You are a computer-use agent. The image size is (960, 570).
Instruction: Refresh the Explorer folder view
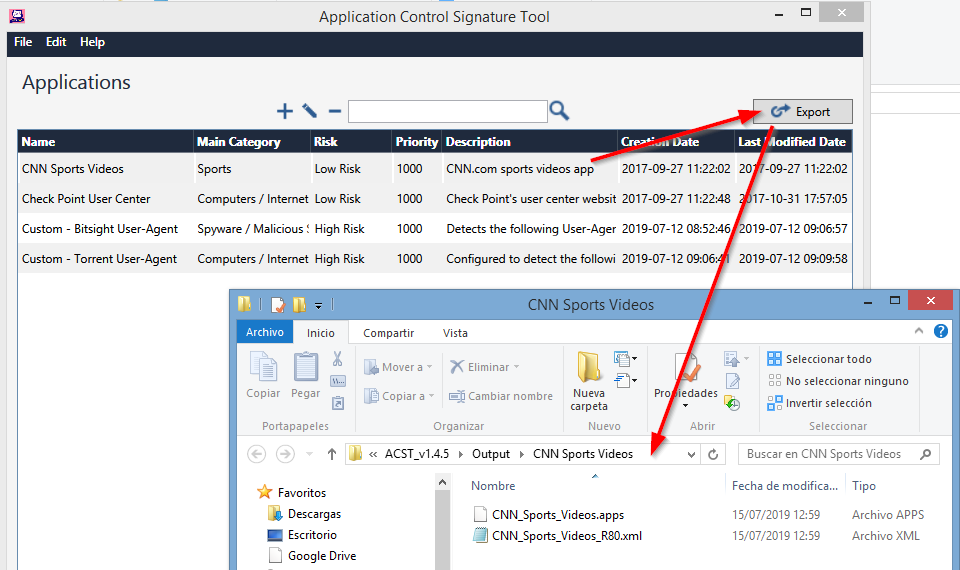pos(713,454)
